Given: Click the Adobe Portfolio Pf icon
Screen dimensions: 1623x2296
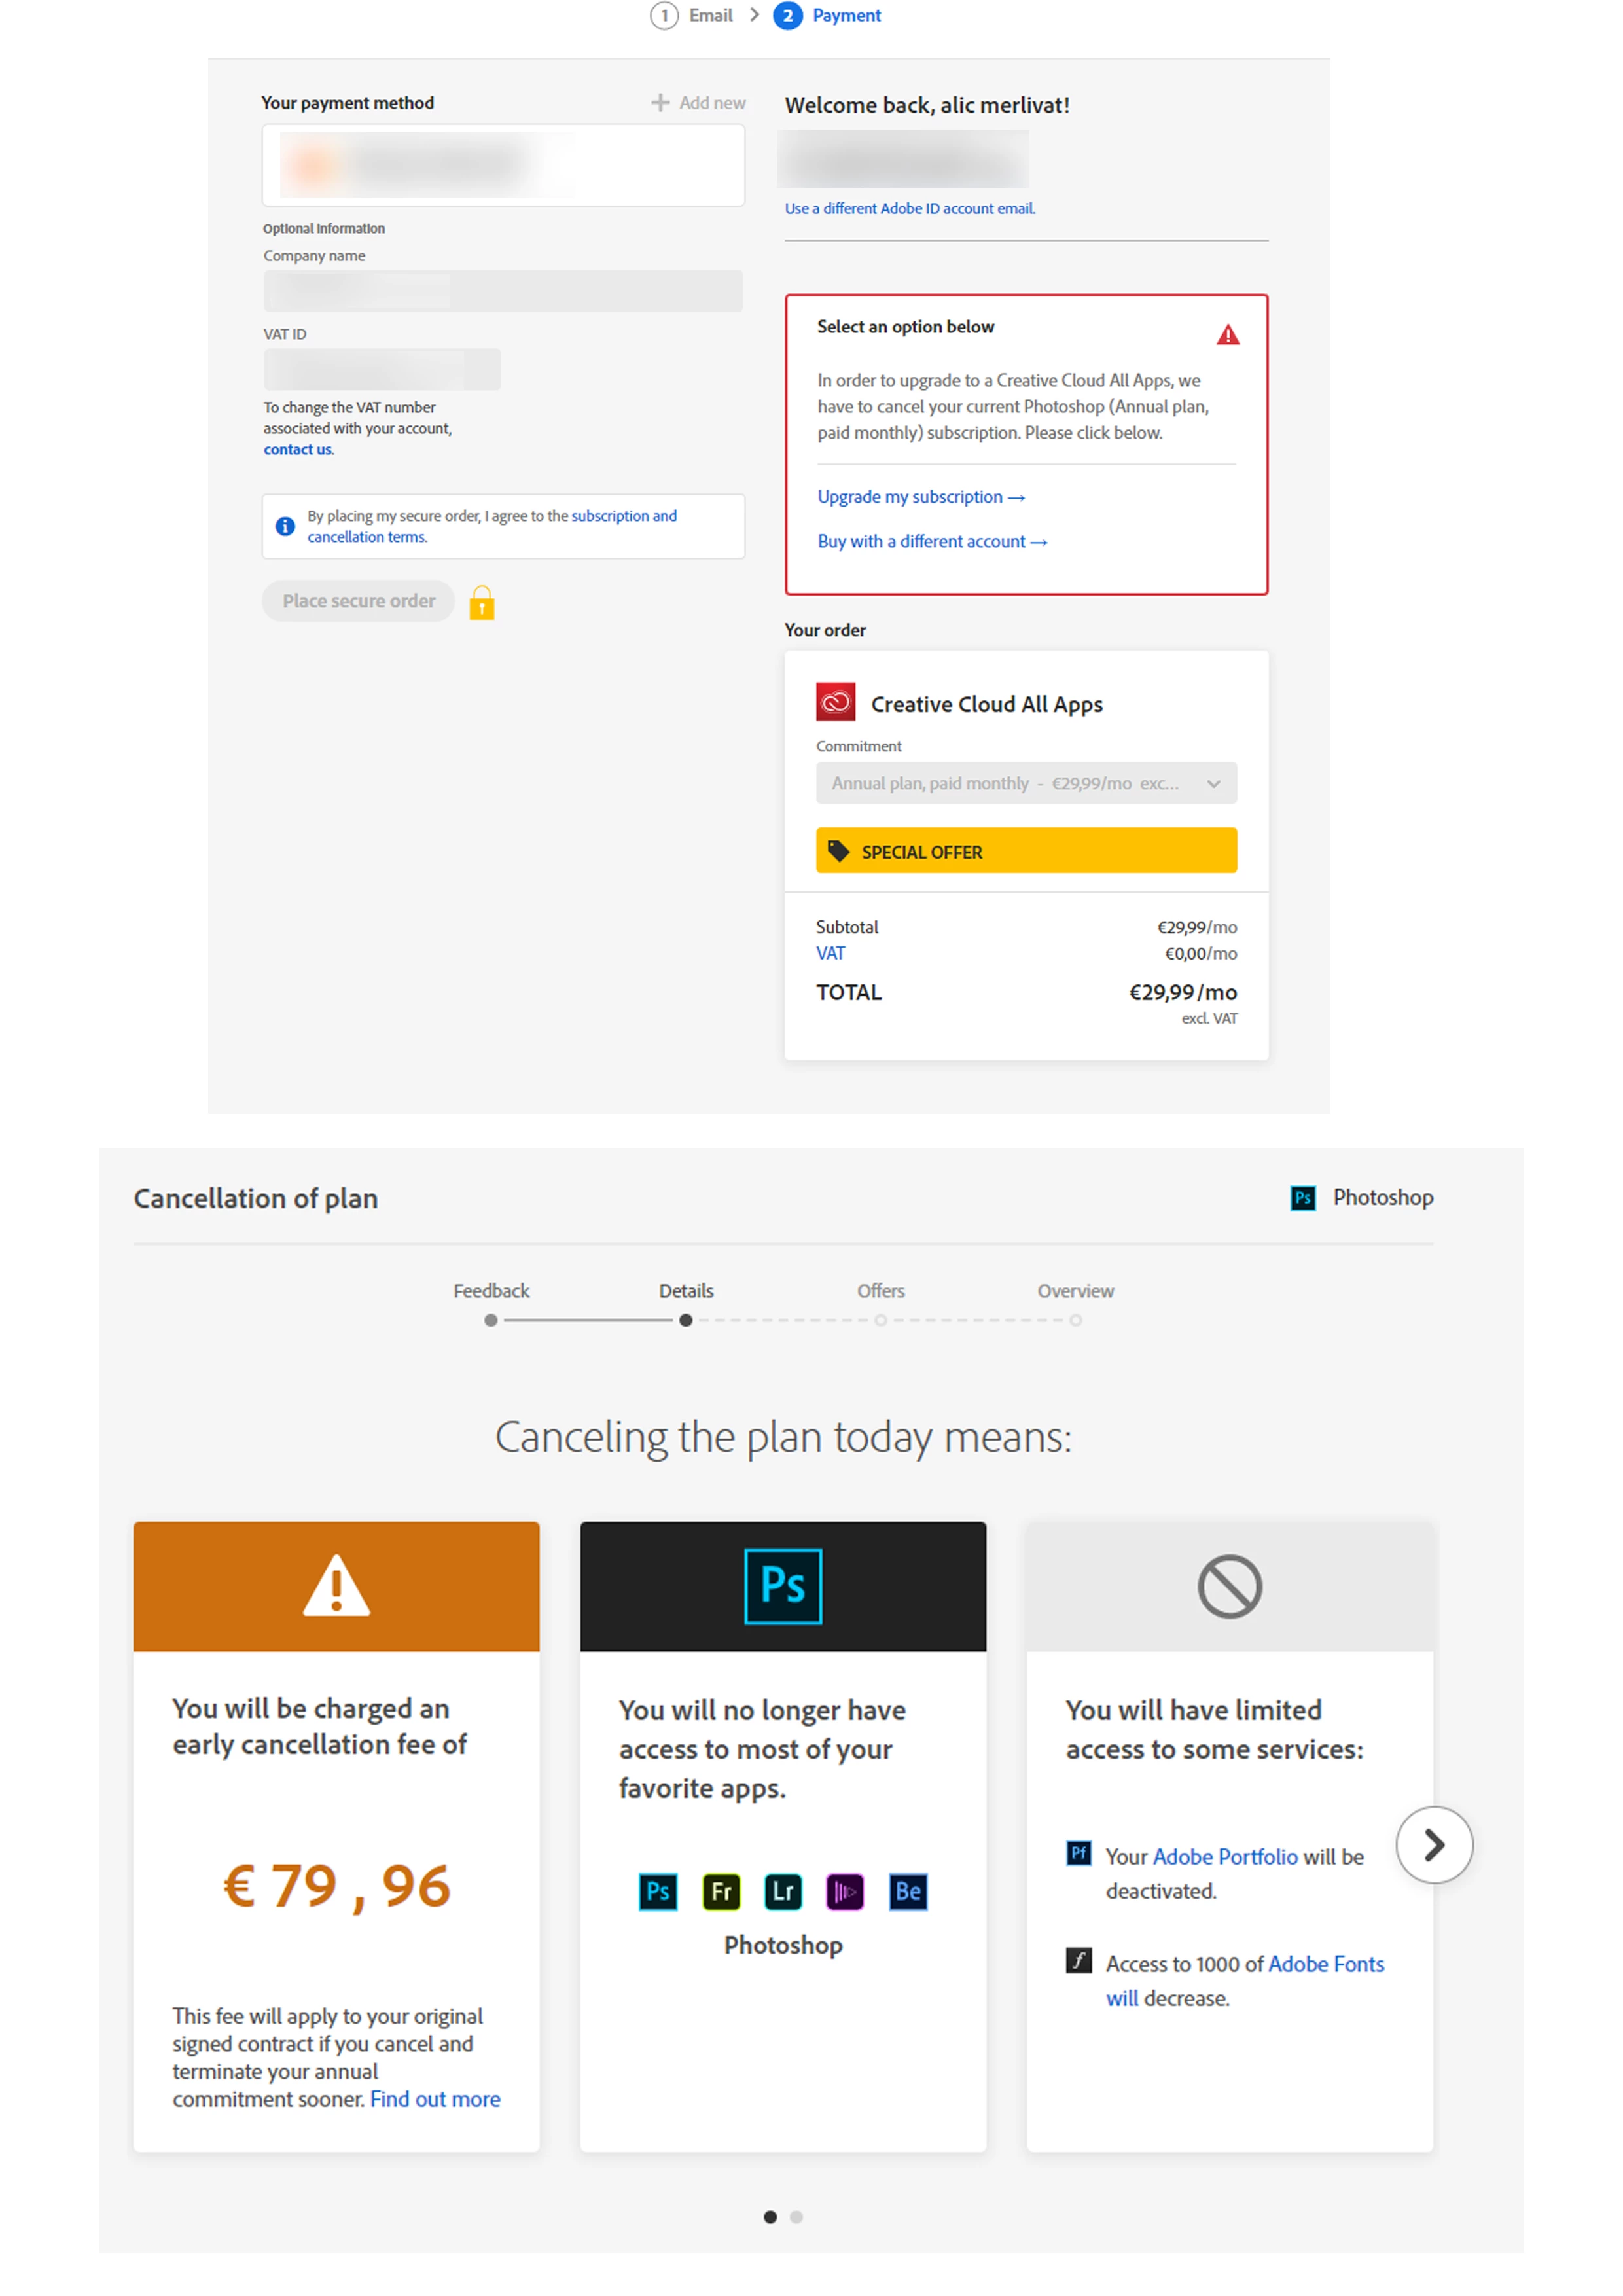Looking at the screenshot, I should (1078, 1853).
